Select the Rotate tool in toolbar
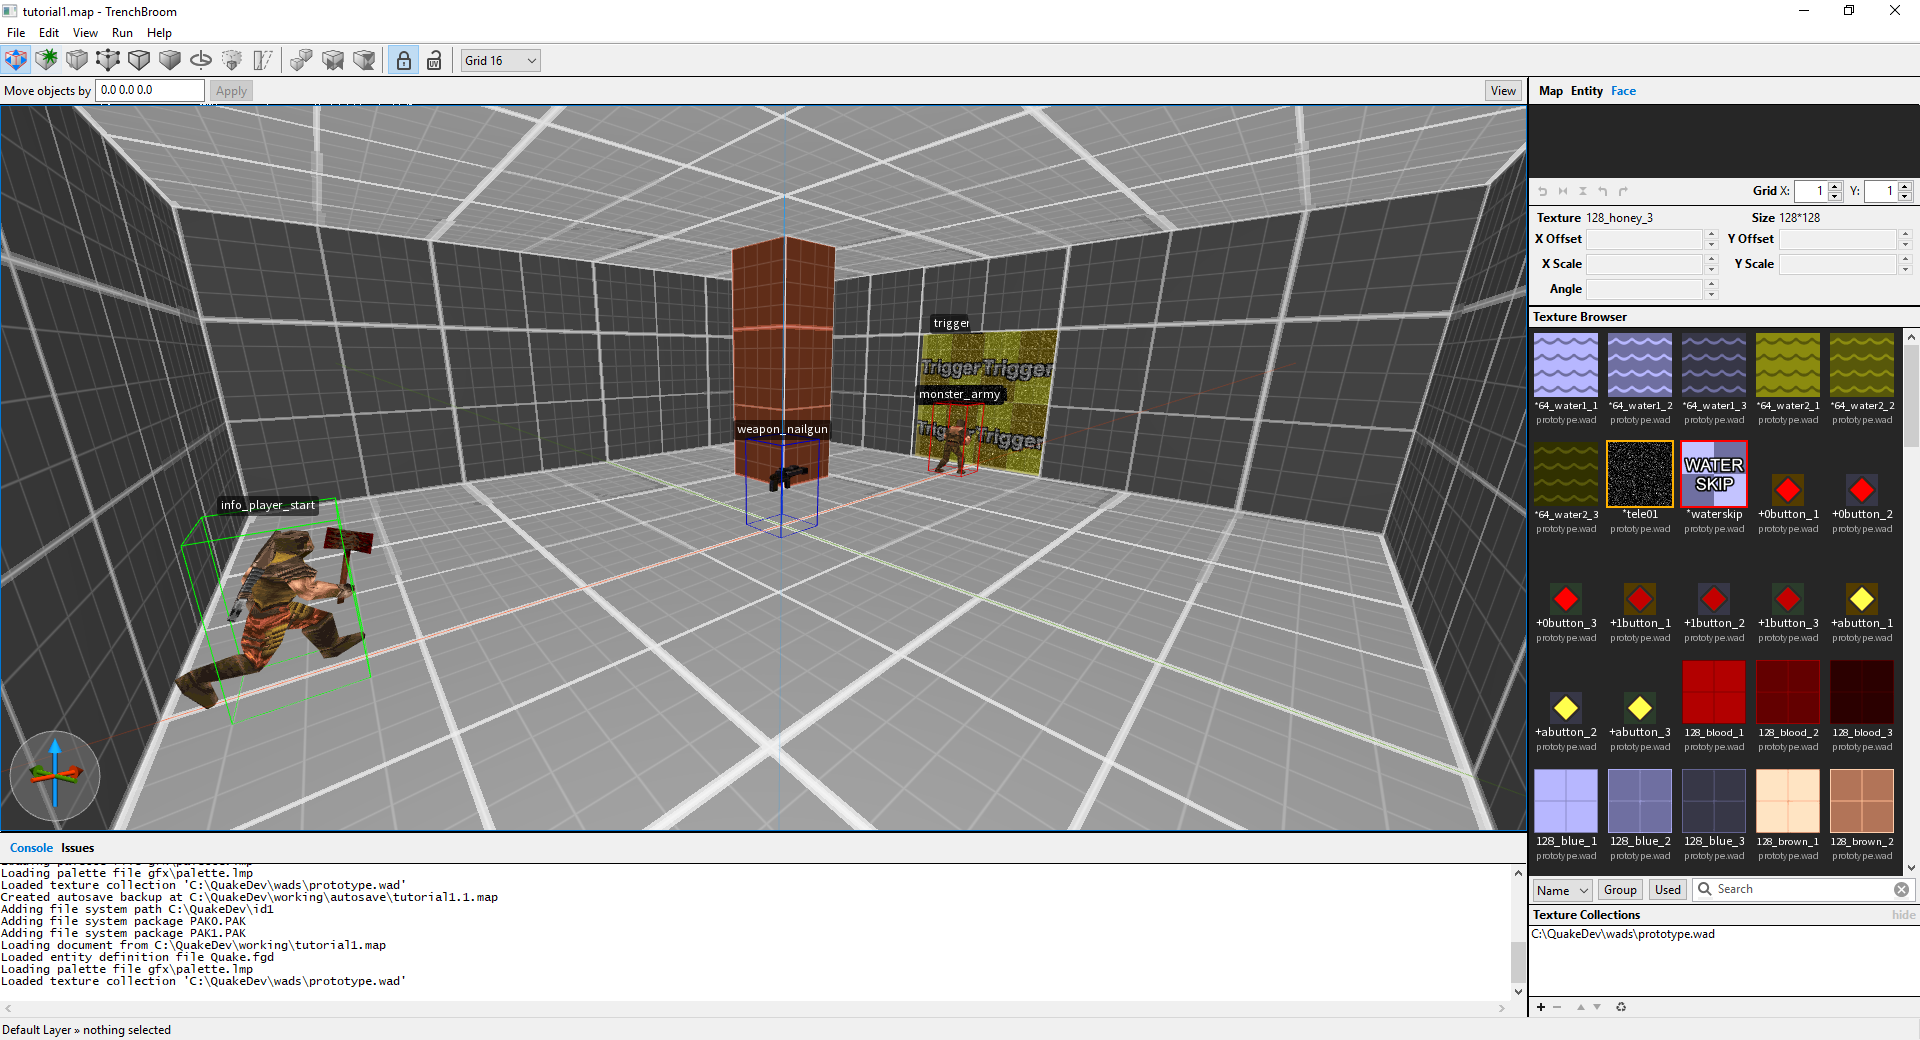The image size is (1920, 1040). click(201, 60)
